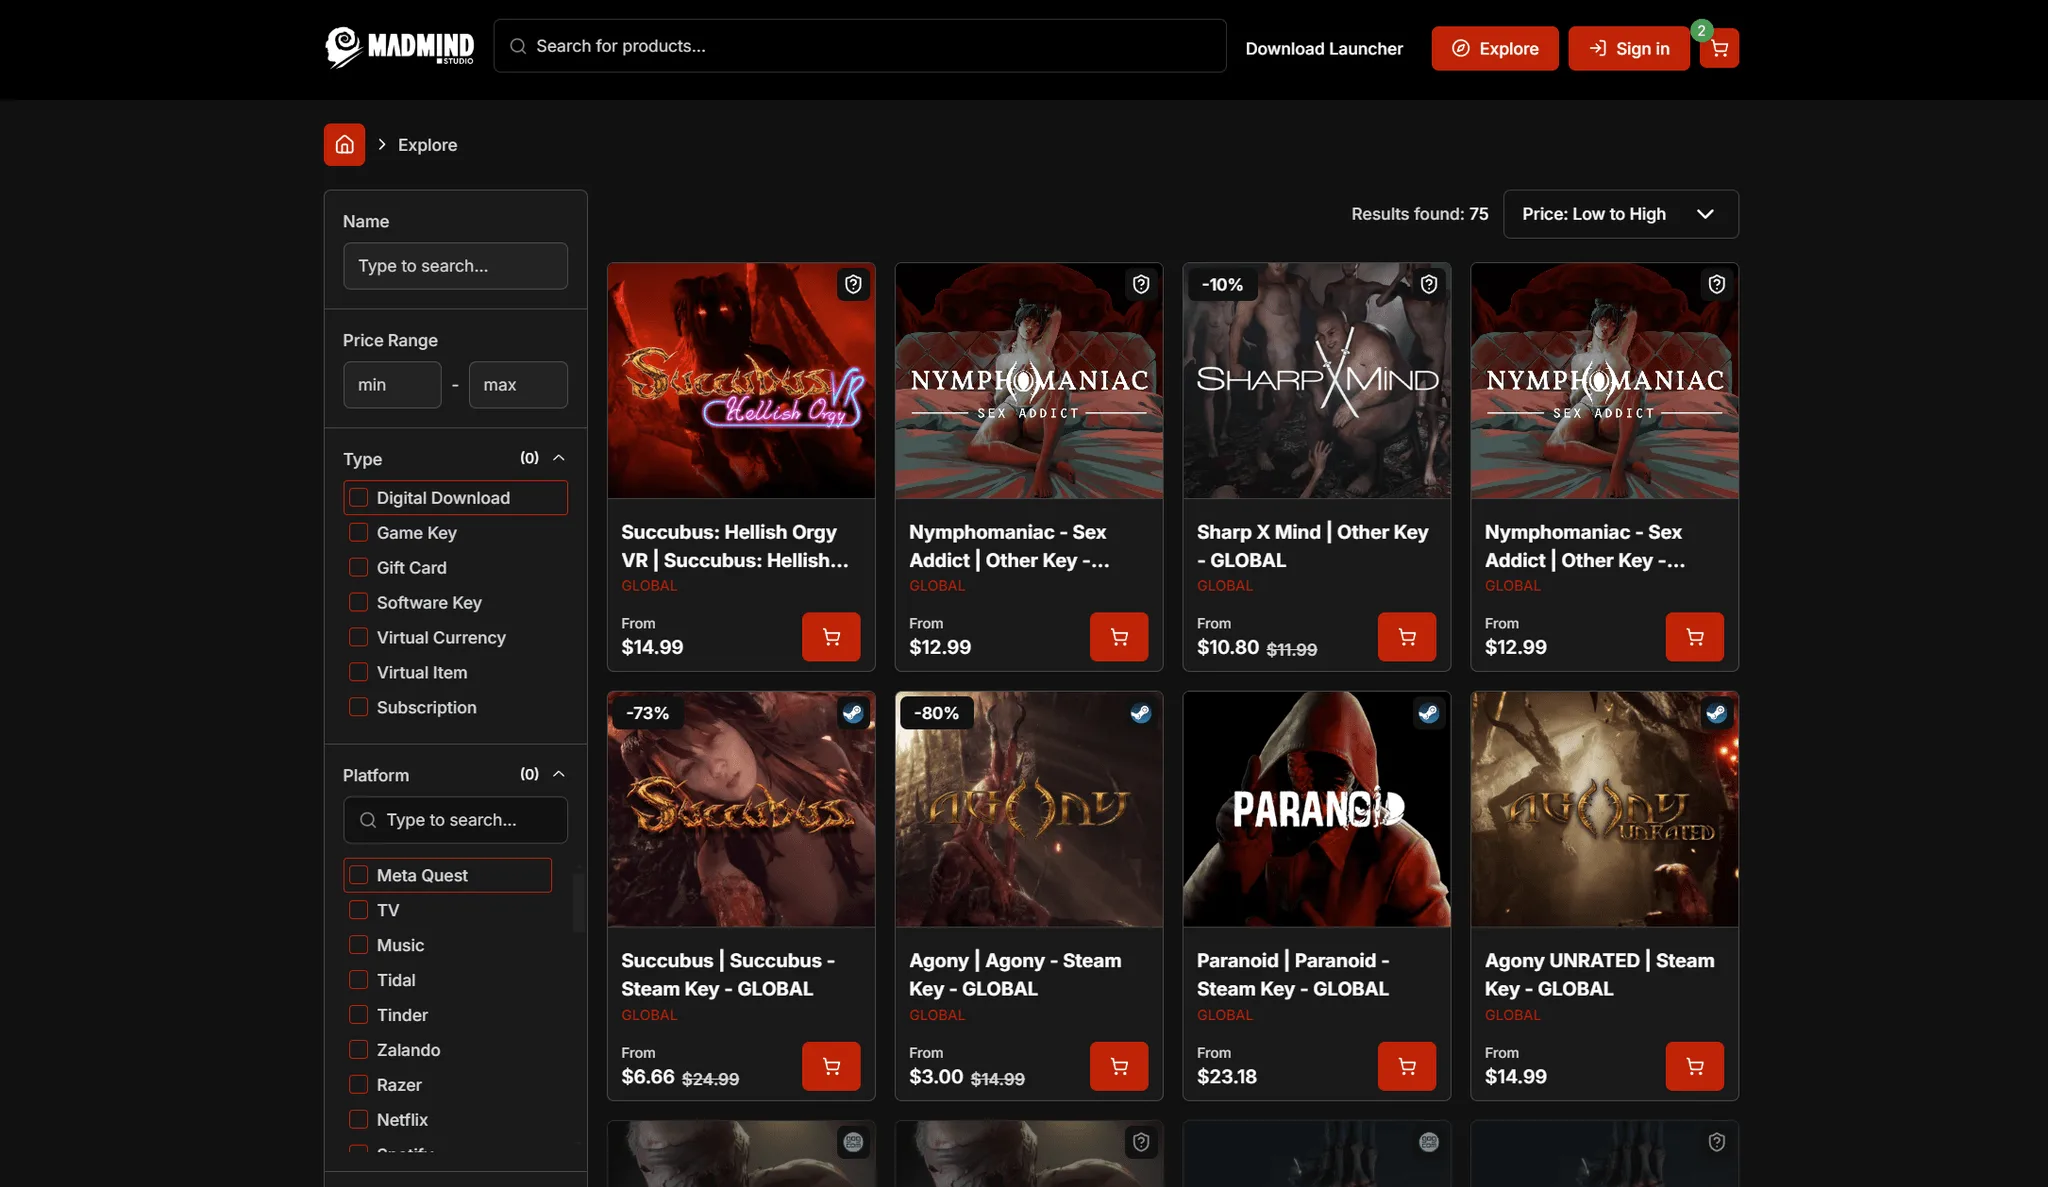Tick the Software Key checkbox

coord(358,602)
